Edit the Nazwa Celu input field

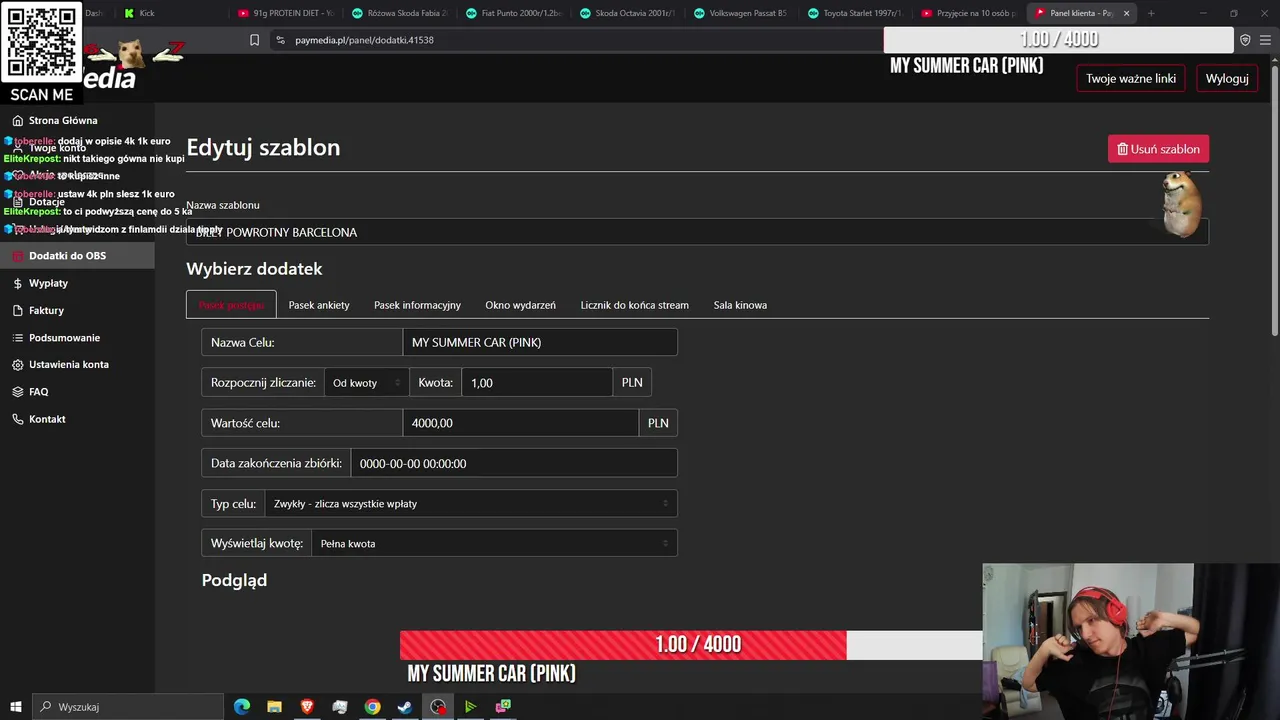pos(540,342)
